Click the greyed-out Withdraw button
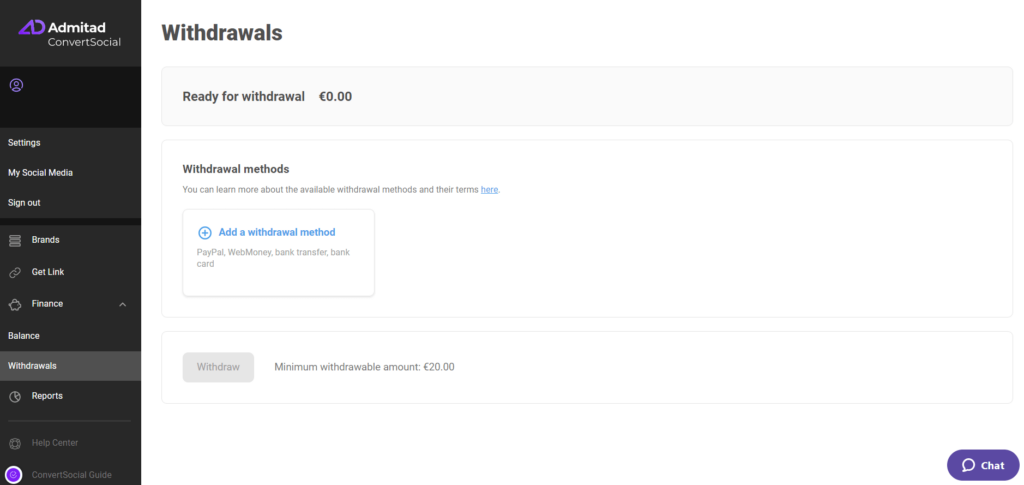This screenshot has height=485, width=1024. tap(218, 367)
